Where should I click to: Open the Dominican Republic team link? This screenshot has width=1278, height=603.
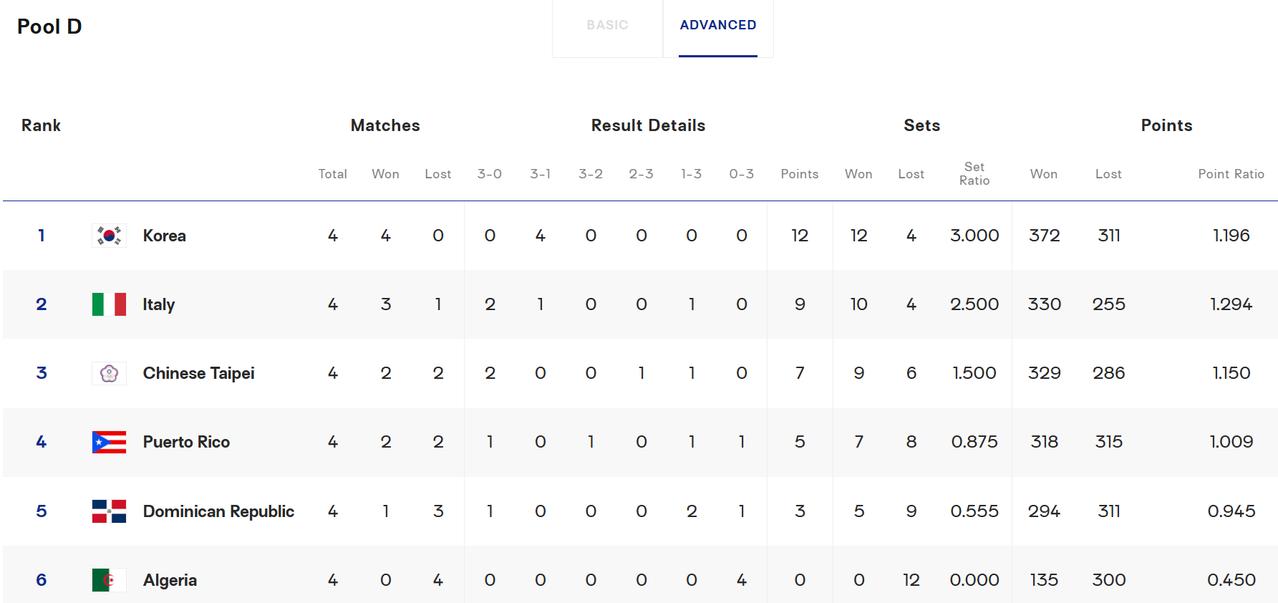pos(218,511)
